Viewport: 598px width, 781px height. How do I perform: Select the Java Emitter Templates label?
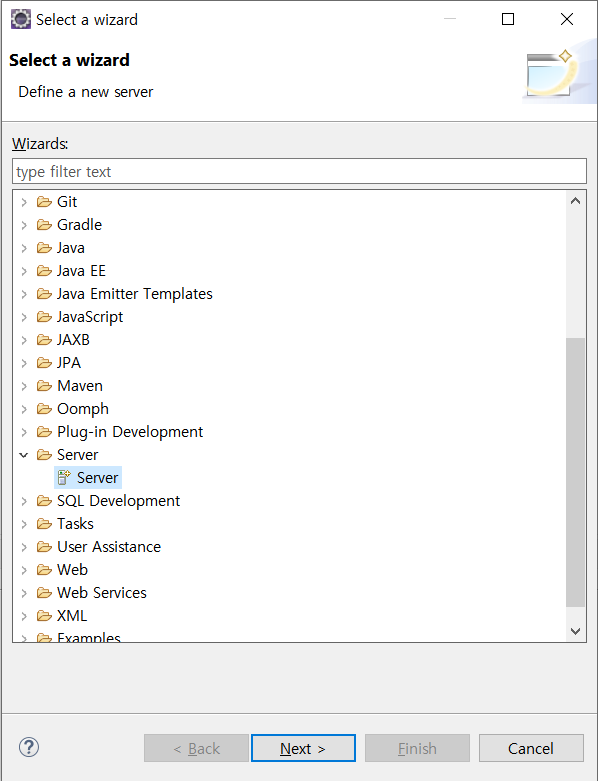(x=134, y=294)
